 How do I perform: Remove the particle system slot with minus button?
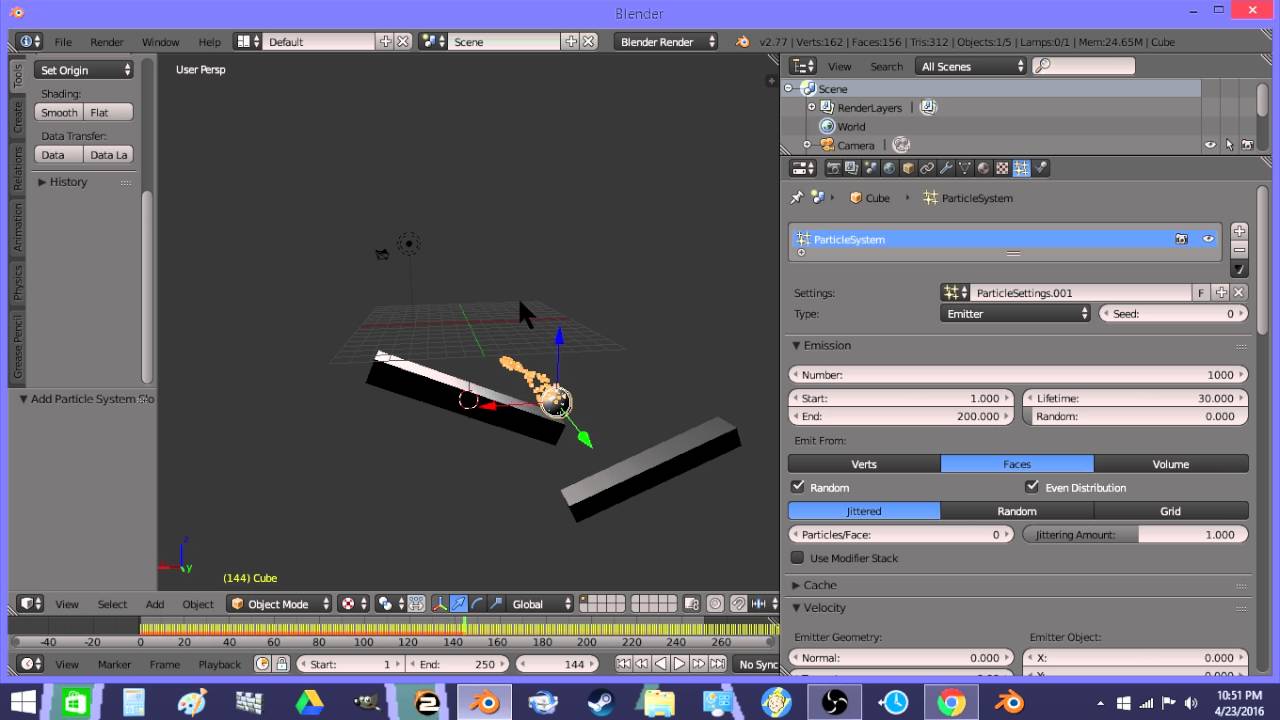point(1239,249)
